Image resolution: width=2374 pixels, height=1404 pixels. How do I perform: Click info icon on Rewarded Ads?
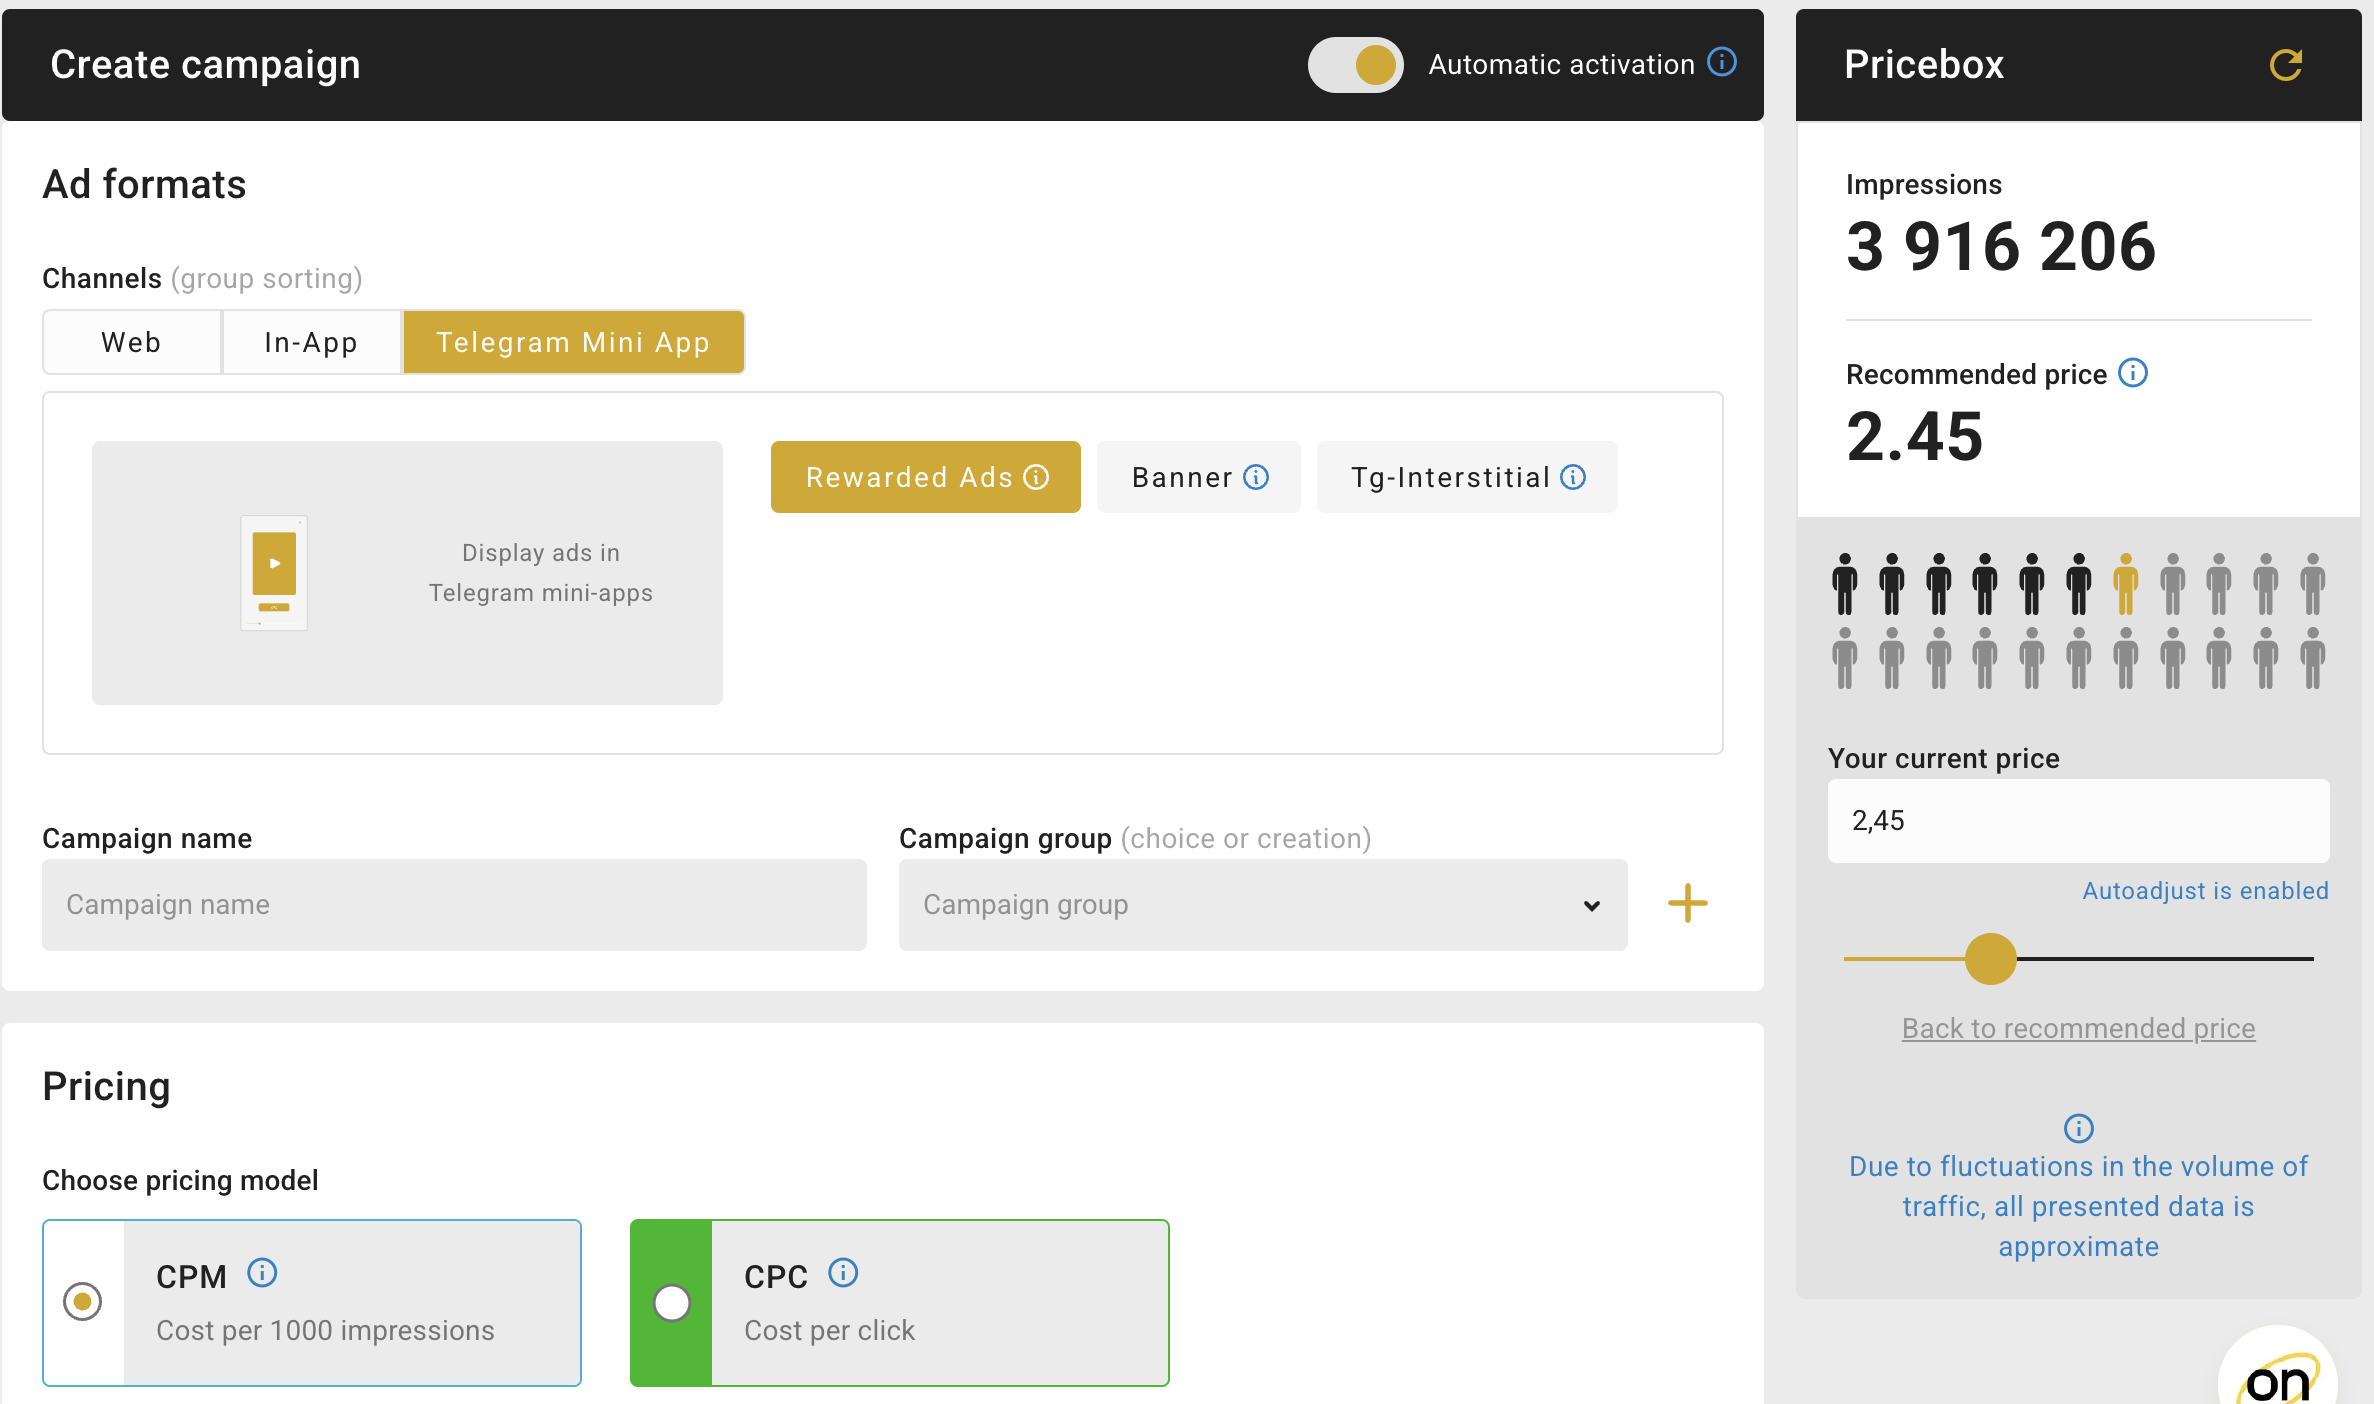[x=1037, y=477]
